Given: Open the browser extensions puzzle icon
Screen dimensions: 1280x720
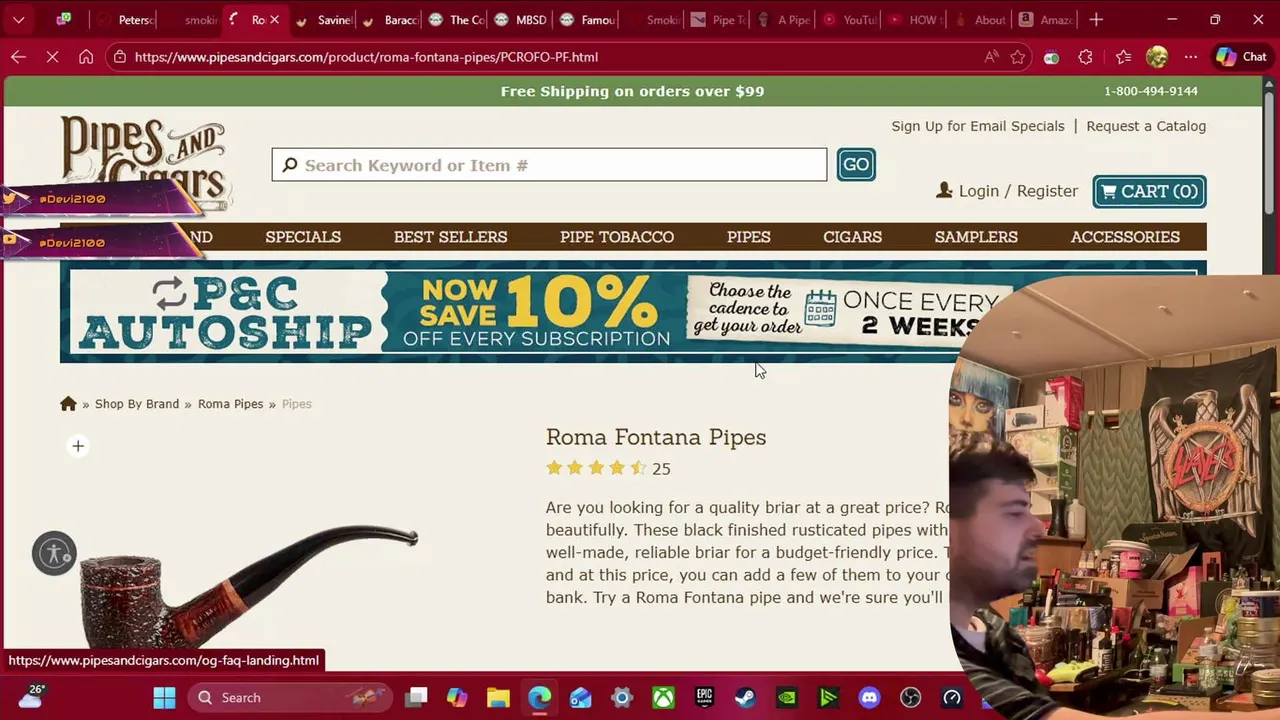Looking at the screenshot, I should (x=1085, y=57).
